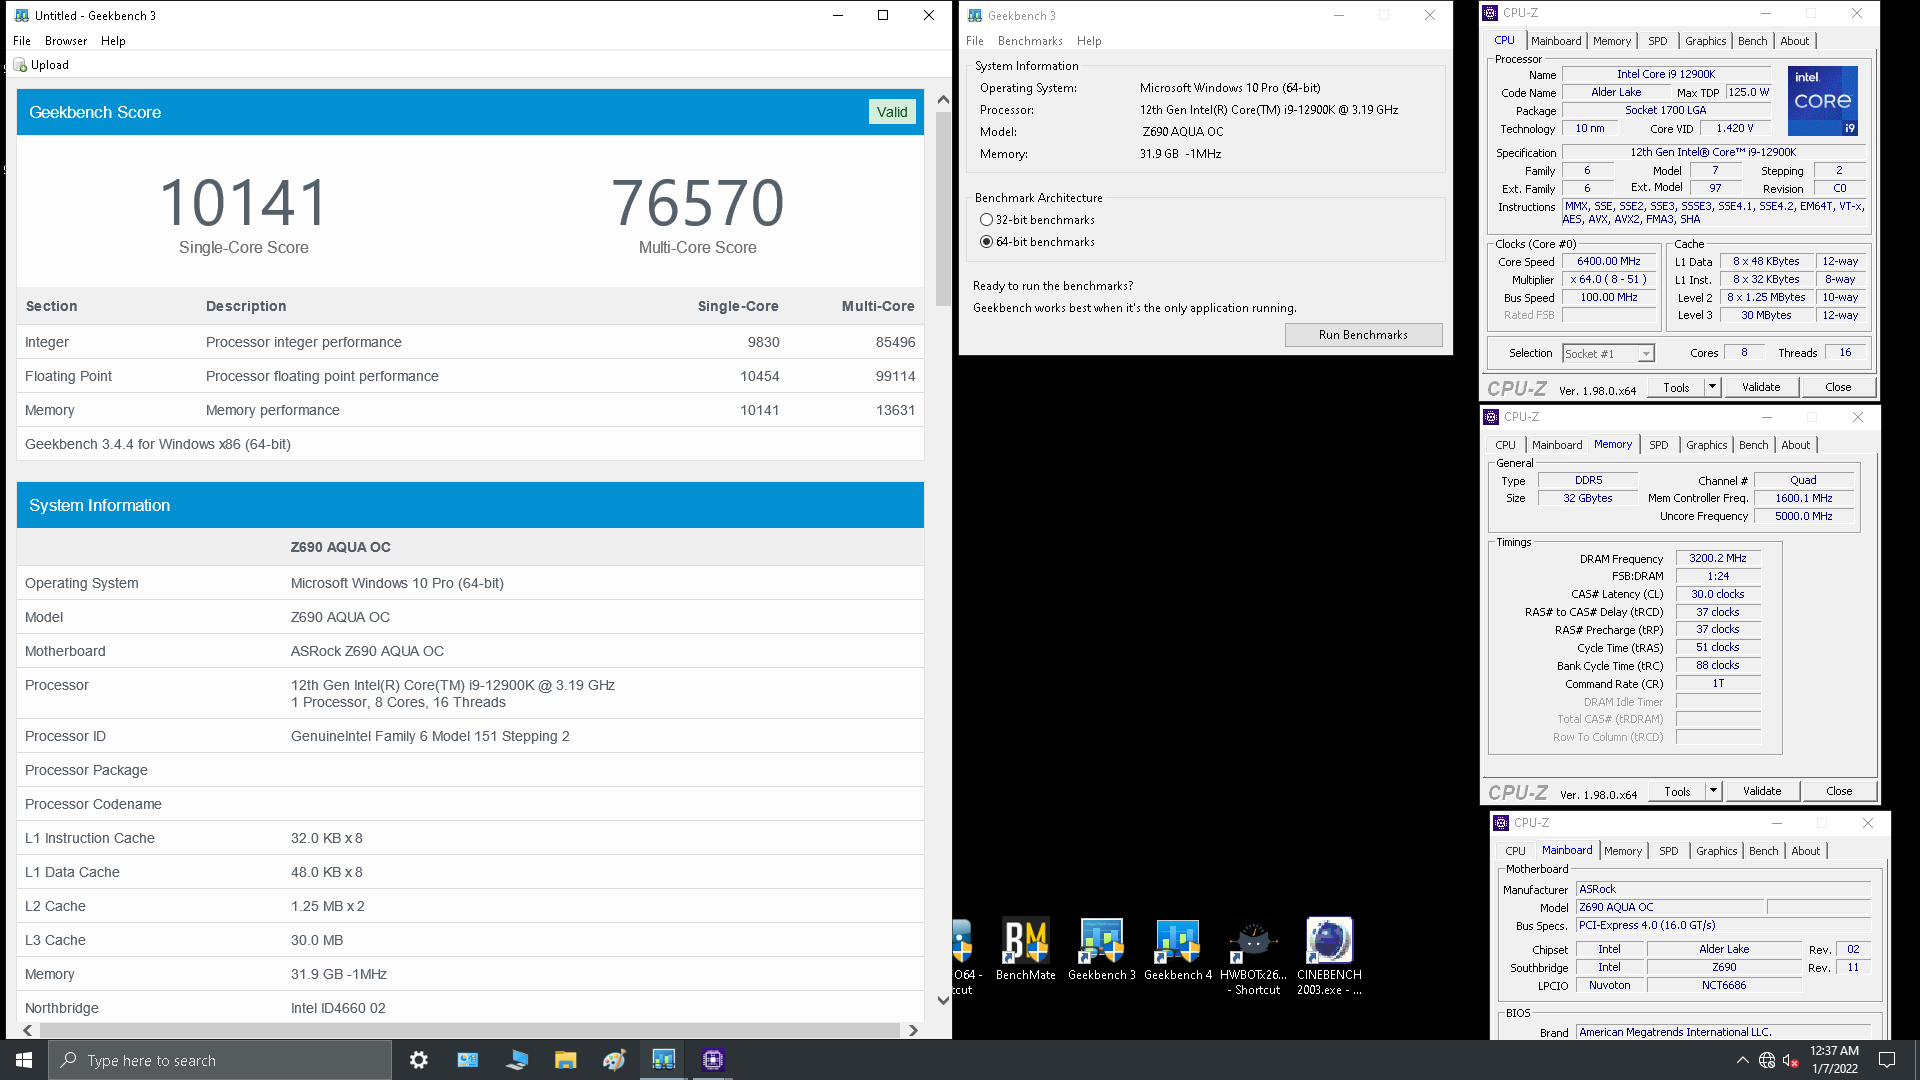Image resolution: width=1920 pixels, height=1080 pixels.
Task: Switch to Memory tab in Mainboard CPU-Z
Action: pyautogui.click(x=1623, y=851)
